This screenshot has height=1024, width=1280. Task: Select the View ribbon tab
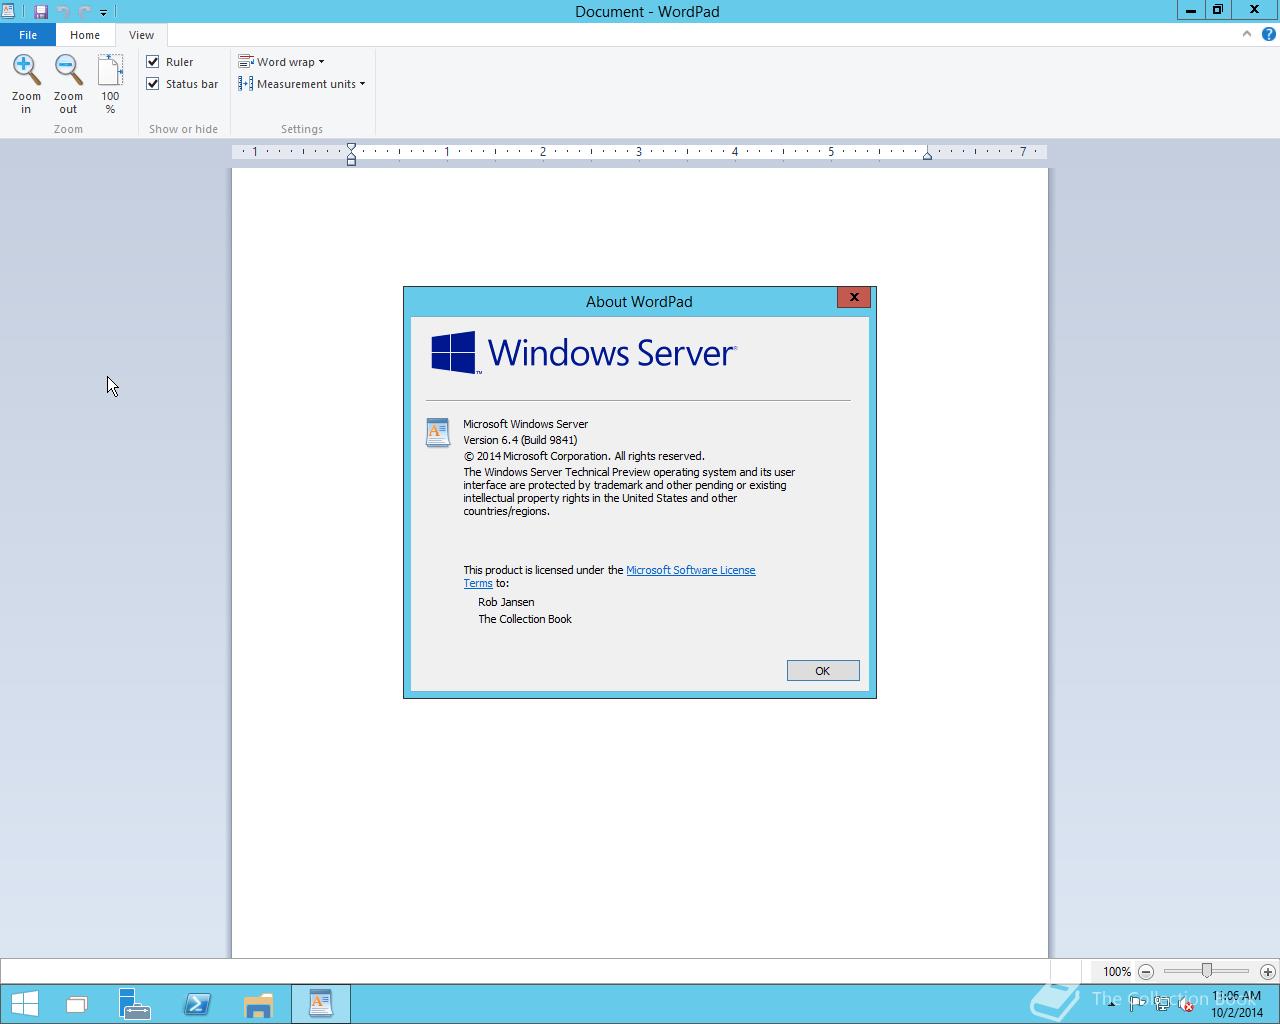pyautogui.click(x=141, y=35)
